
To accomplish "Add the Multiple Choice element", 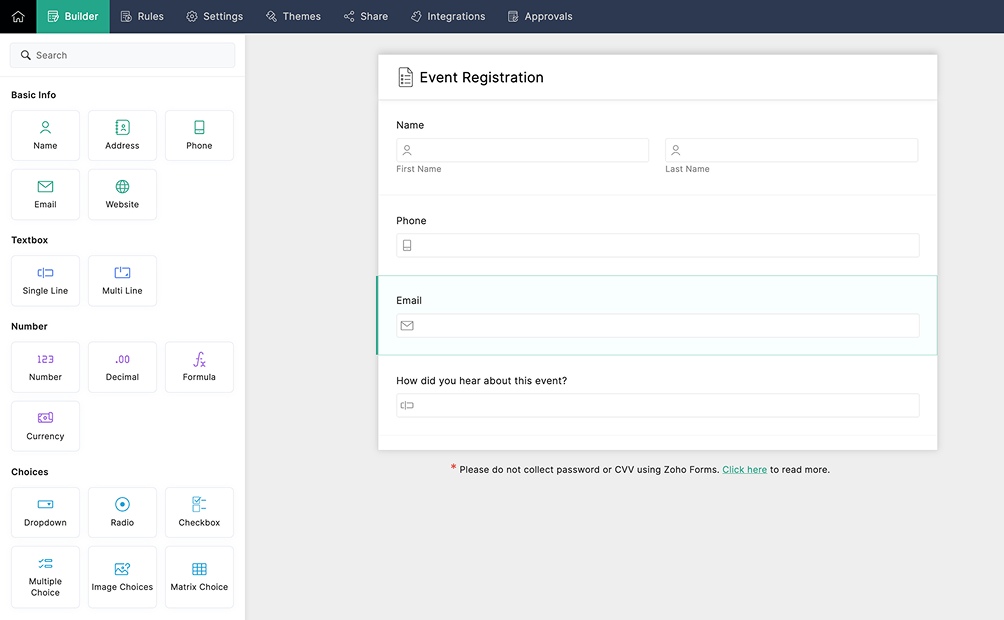I will [45, 577].
